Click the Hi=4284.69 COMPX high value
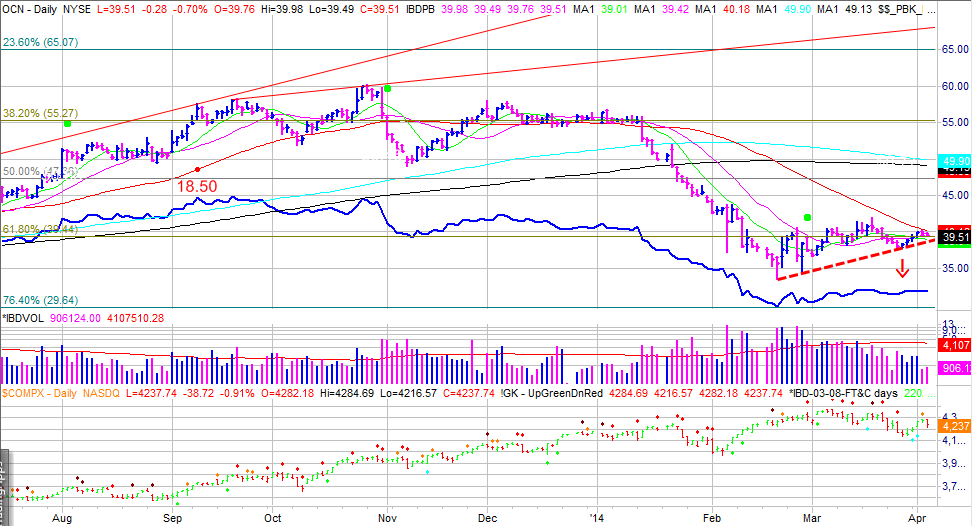 point(346,393)
